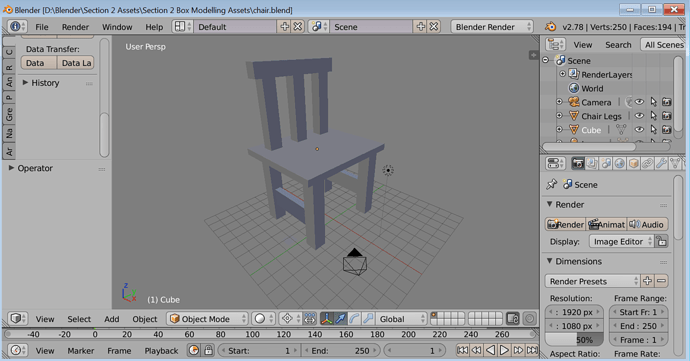Screen dimensions: 690x361
Task: Click the Animation render button
Action: pos(606,224)
